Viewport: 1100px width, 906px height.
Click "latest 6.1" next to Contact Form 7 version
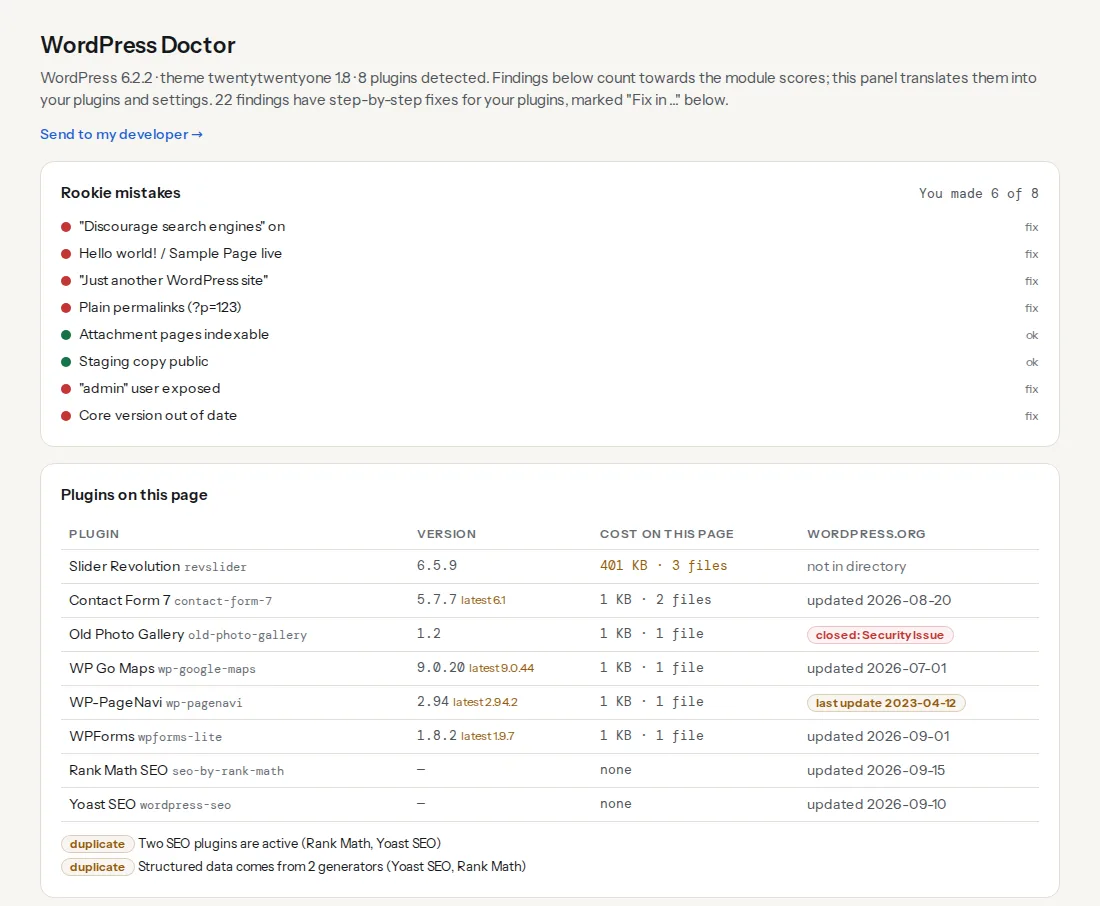pos(483,600)
